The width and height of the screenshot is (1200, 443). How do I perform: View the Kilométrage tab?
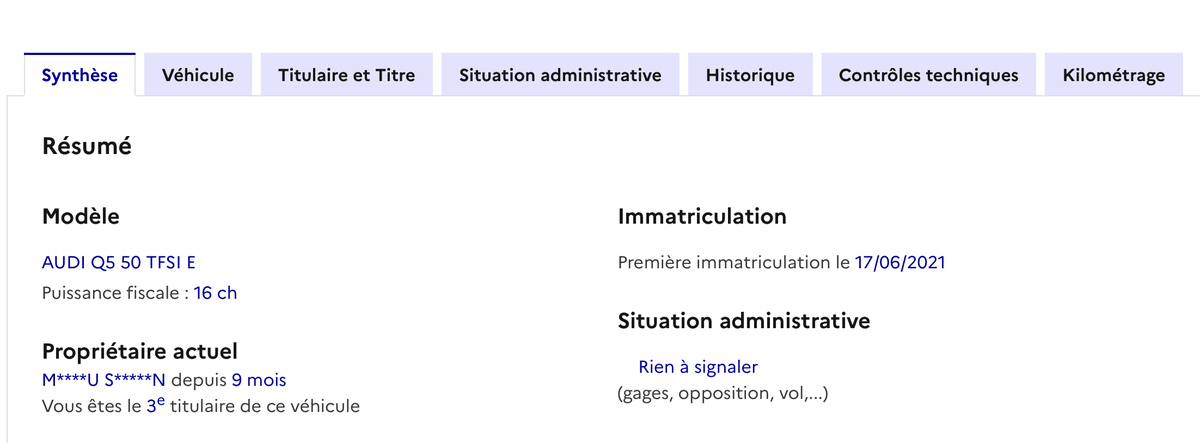tap(1114, 75)
